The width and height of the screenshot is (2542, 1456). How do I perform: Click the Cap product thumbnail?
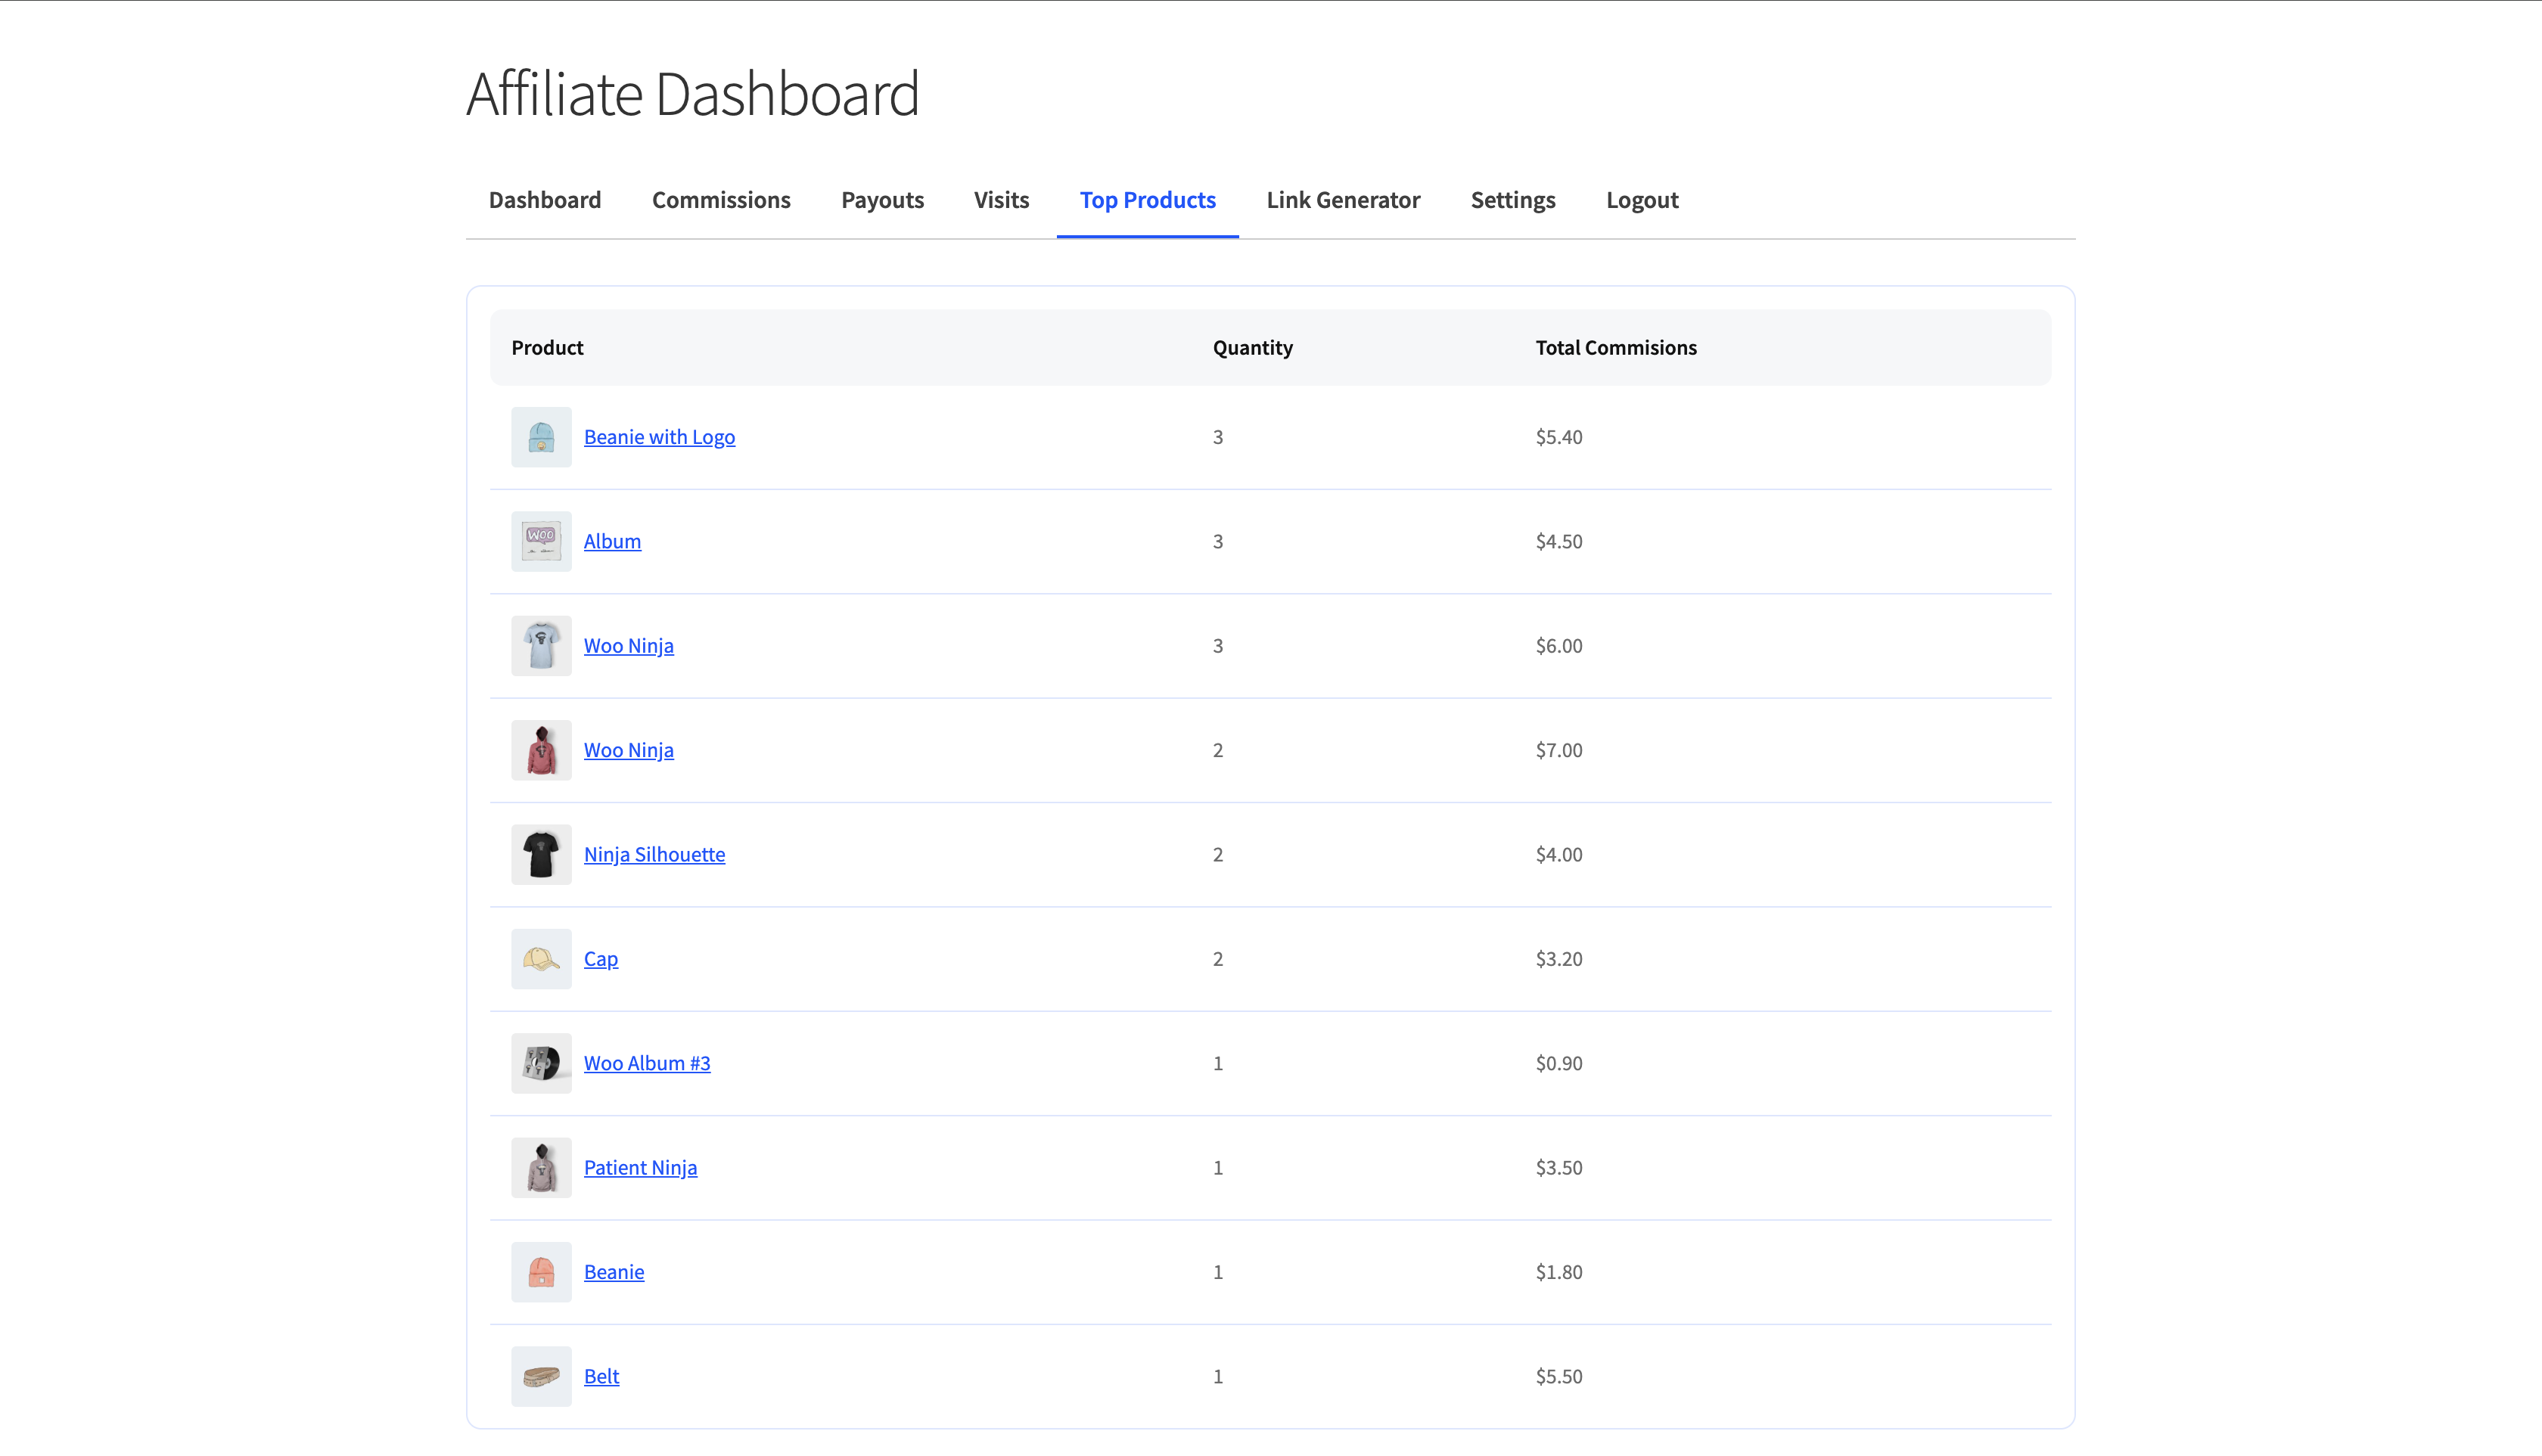coord(540,958)
